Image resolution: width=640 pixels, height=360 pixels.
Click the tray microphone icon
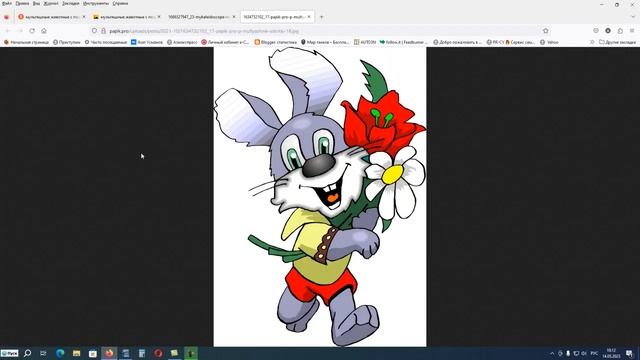tap(568, 353)
